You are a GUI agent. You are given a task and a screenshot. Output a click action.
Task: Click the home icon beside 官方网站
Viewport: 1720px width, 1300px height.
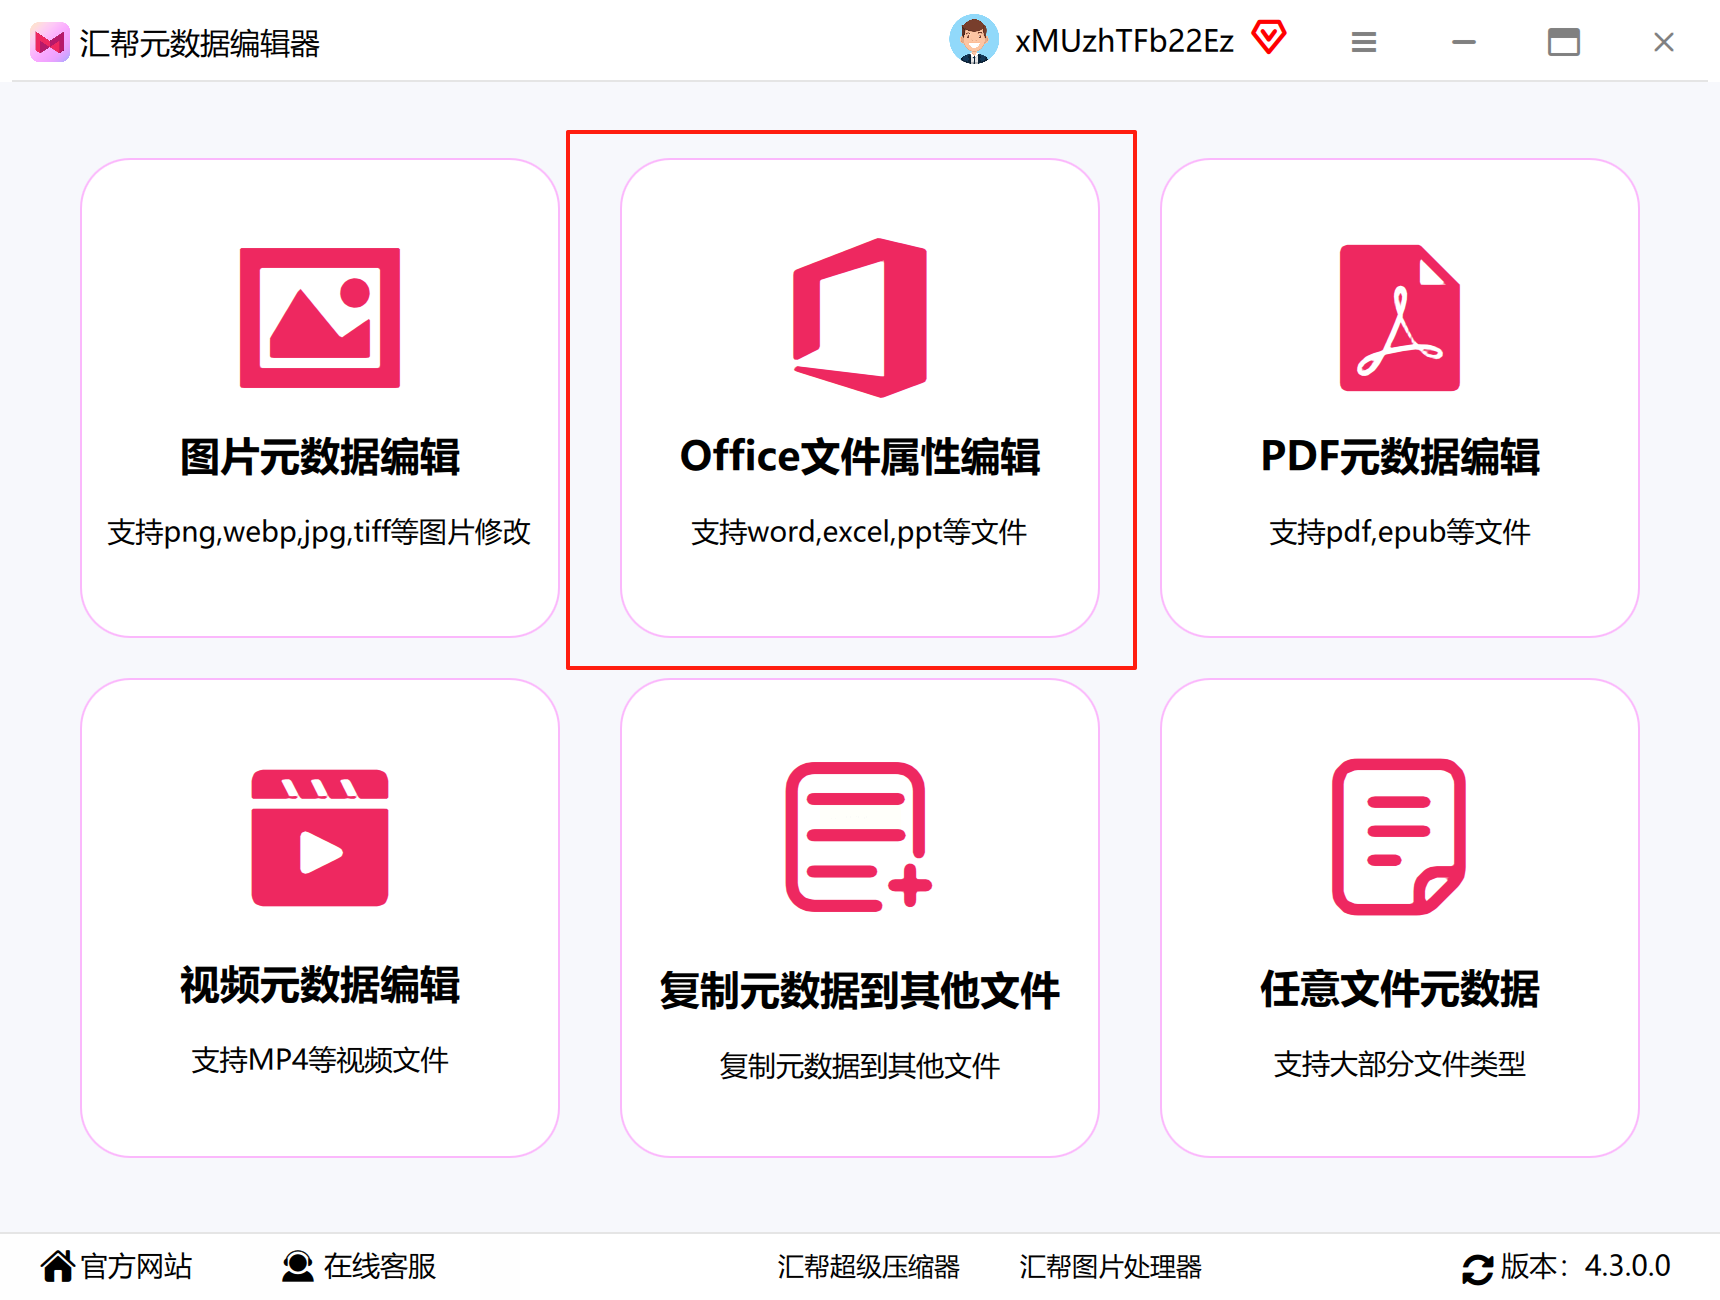[x=58, y=1266]
